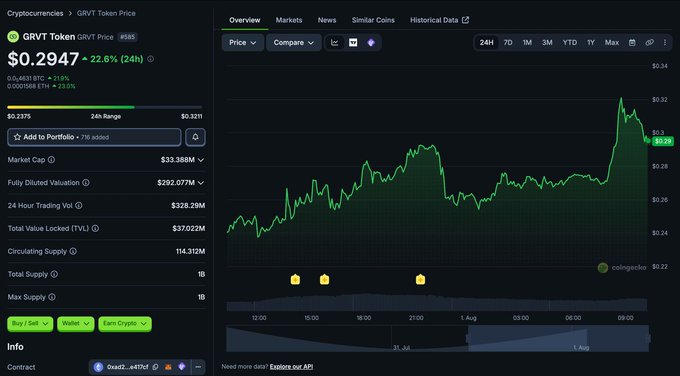Open the contract more options button

pos(198,367)
